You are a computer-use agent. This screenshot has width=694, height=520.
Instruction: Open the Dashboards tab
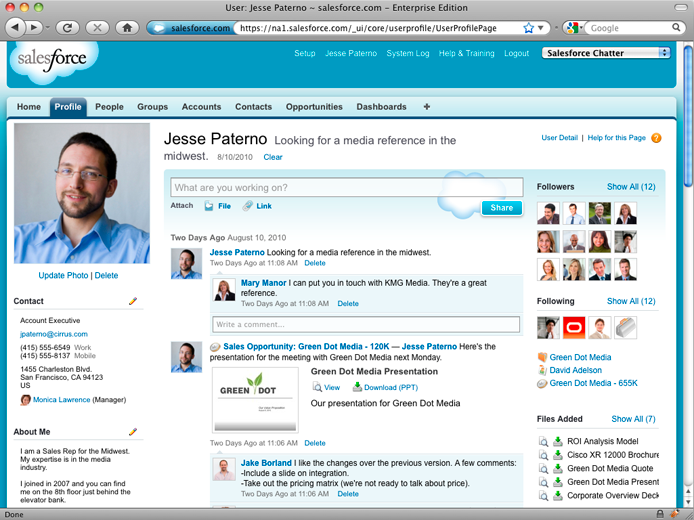(x=382, y=107)
